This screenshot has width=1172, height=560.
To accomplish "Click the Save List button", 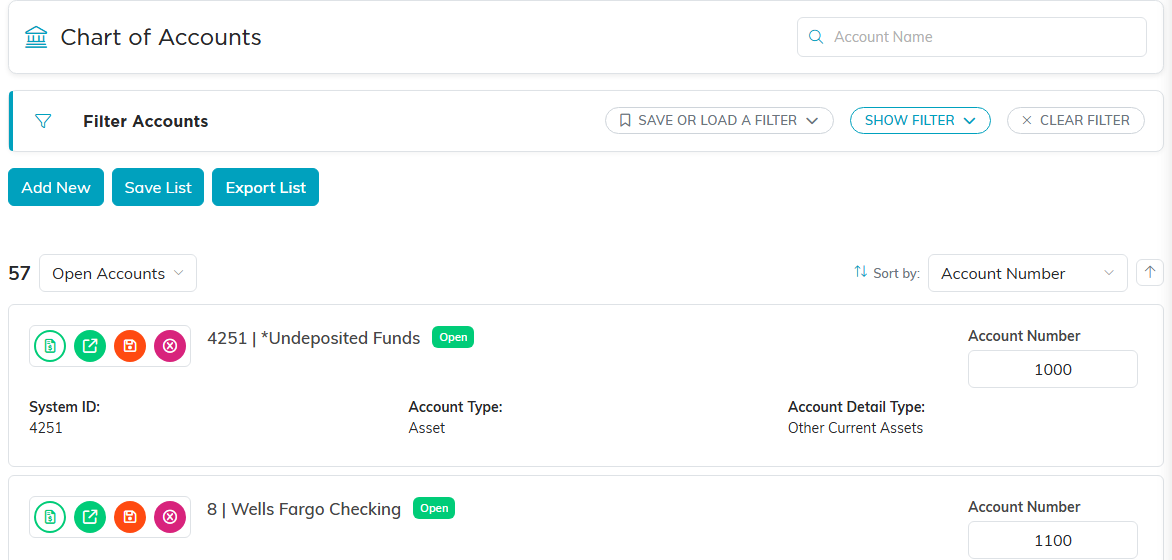I will pos(158,187).
